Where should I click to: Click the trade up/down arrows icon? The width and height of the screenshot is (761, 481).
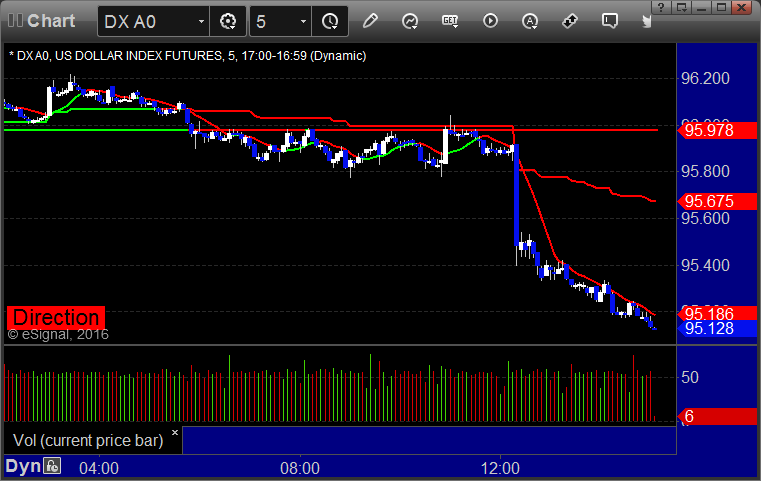tap(570, 21)
